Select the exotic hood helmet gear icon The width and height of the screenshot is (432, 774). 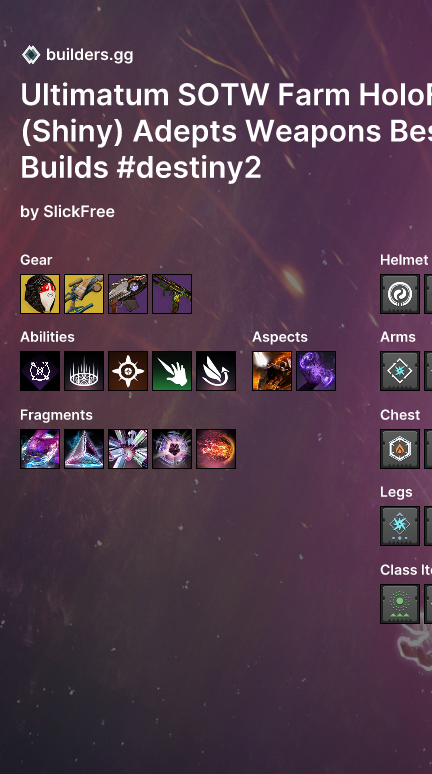click(x=40, y=294)
